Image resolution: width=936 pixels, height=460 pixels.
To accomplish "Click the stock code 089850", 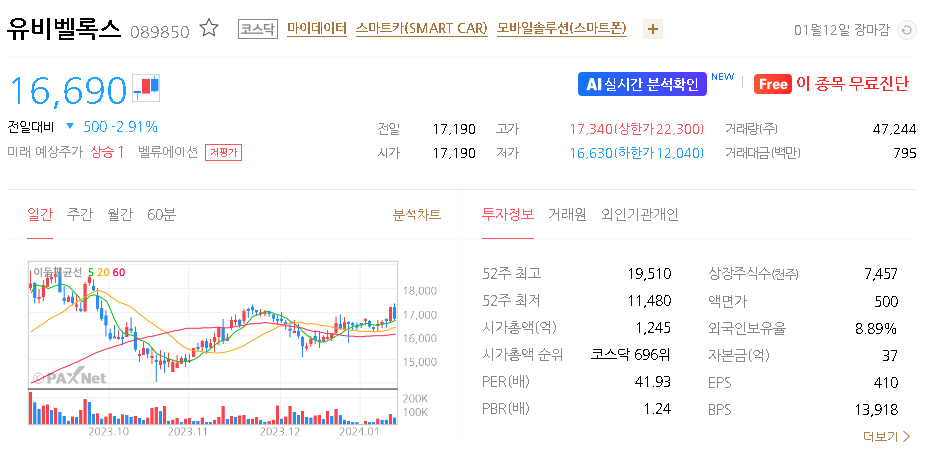I will point(159,31).
